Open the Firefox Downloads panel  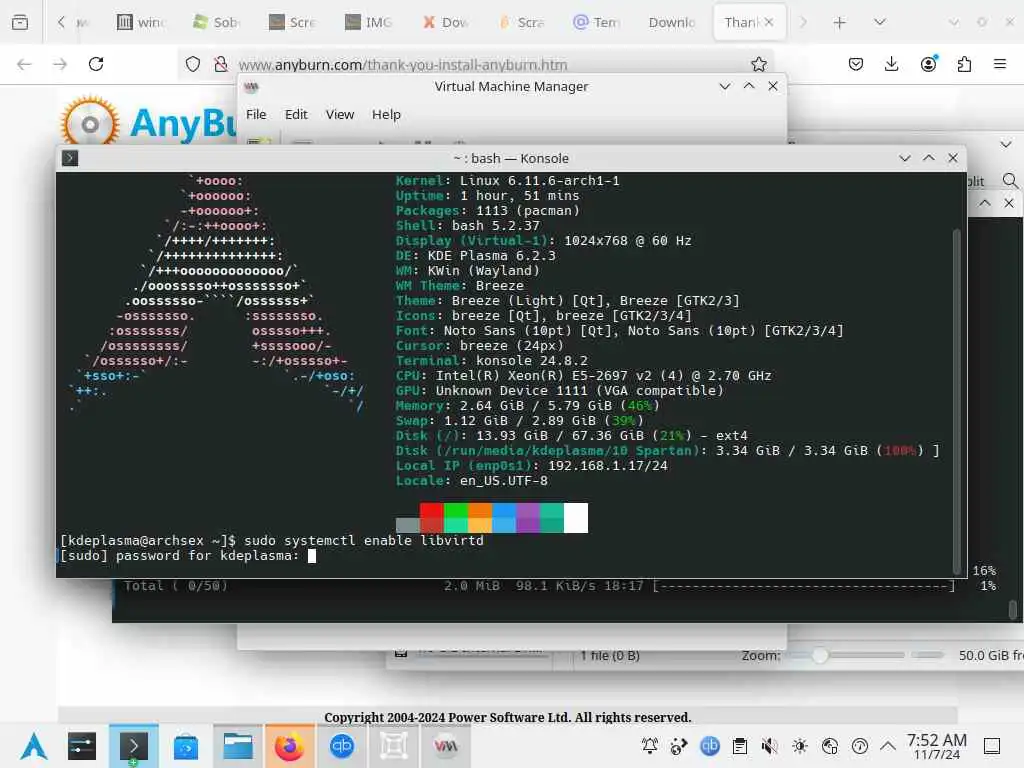coord(891,64)
